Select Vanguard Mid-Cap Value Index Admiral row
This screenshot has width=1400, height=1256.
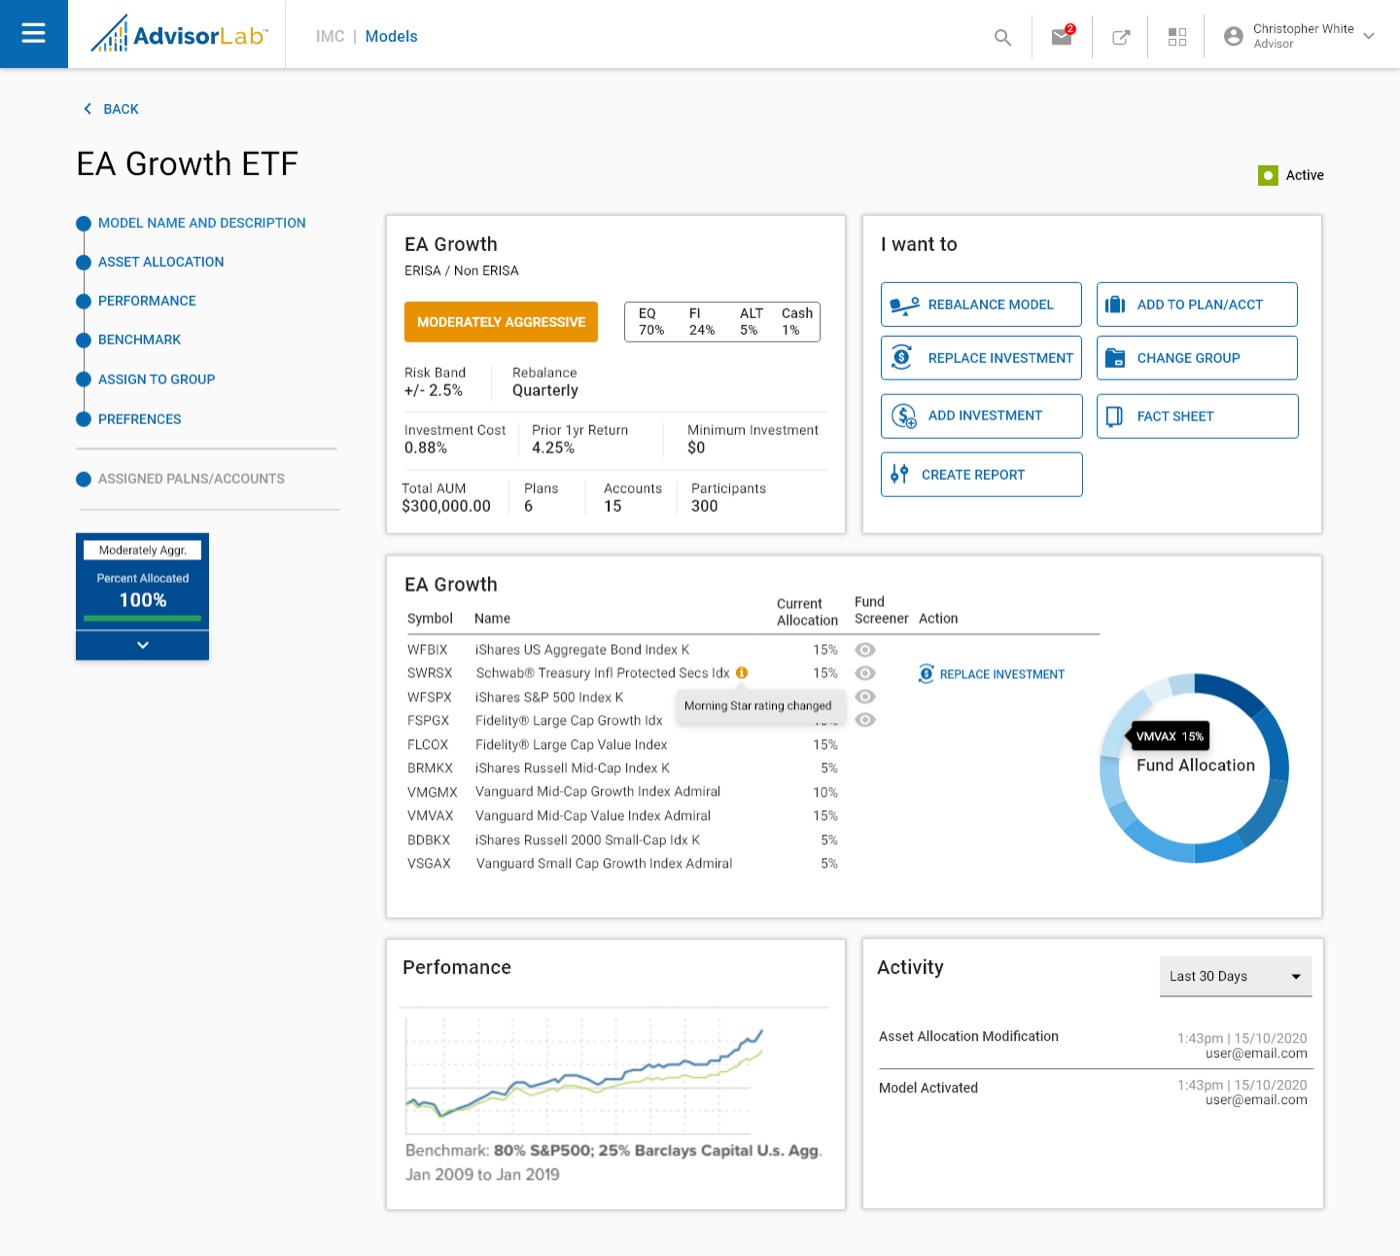pos(622,816)
